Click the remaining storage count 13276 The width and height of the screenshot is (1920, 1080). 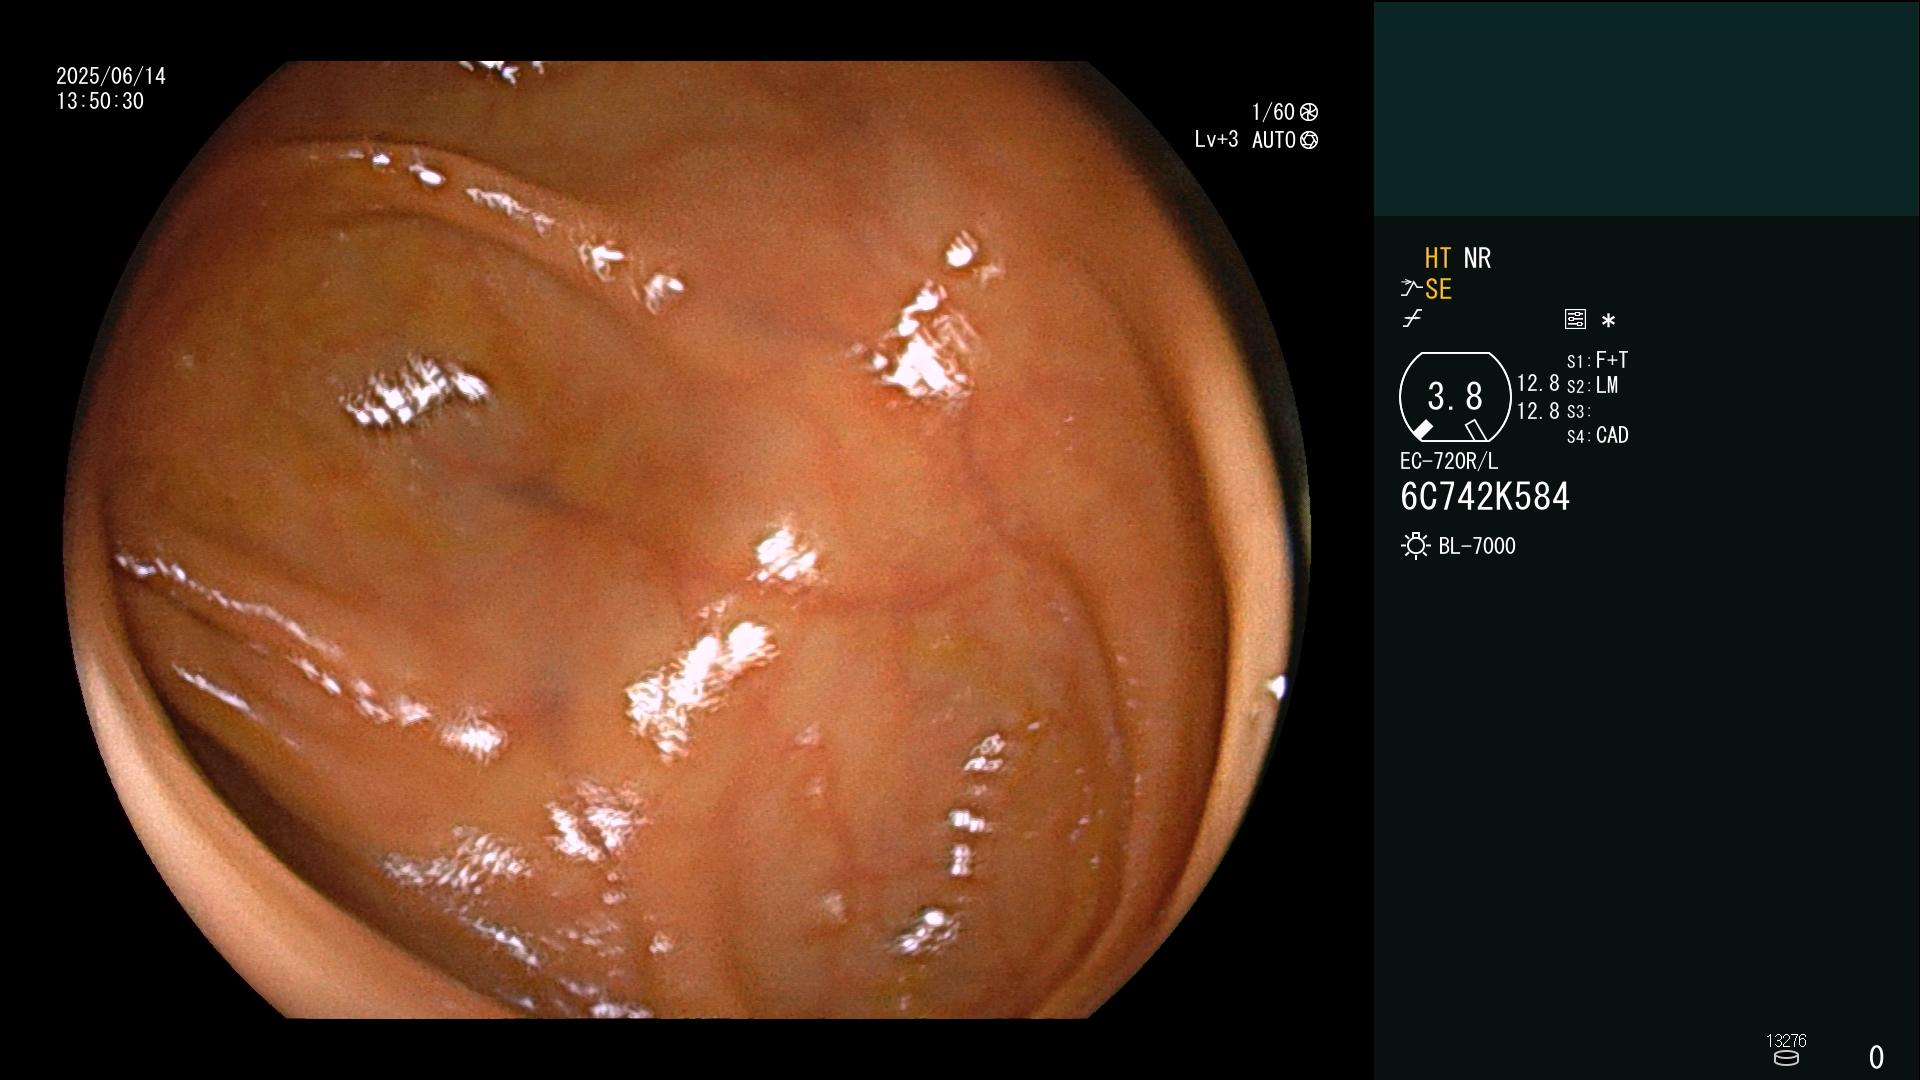click(x=1786, y=1041)
